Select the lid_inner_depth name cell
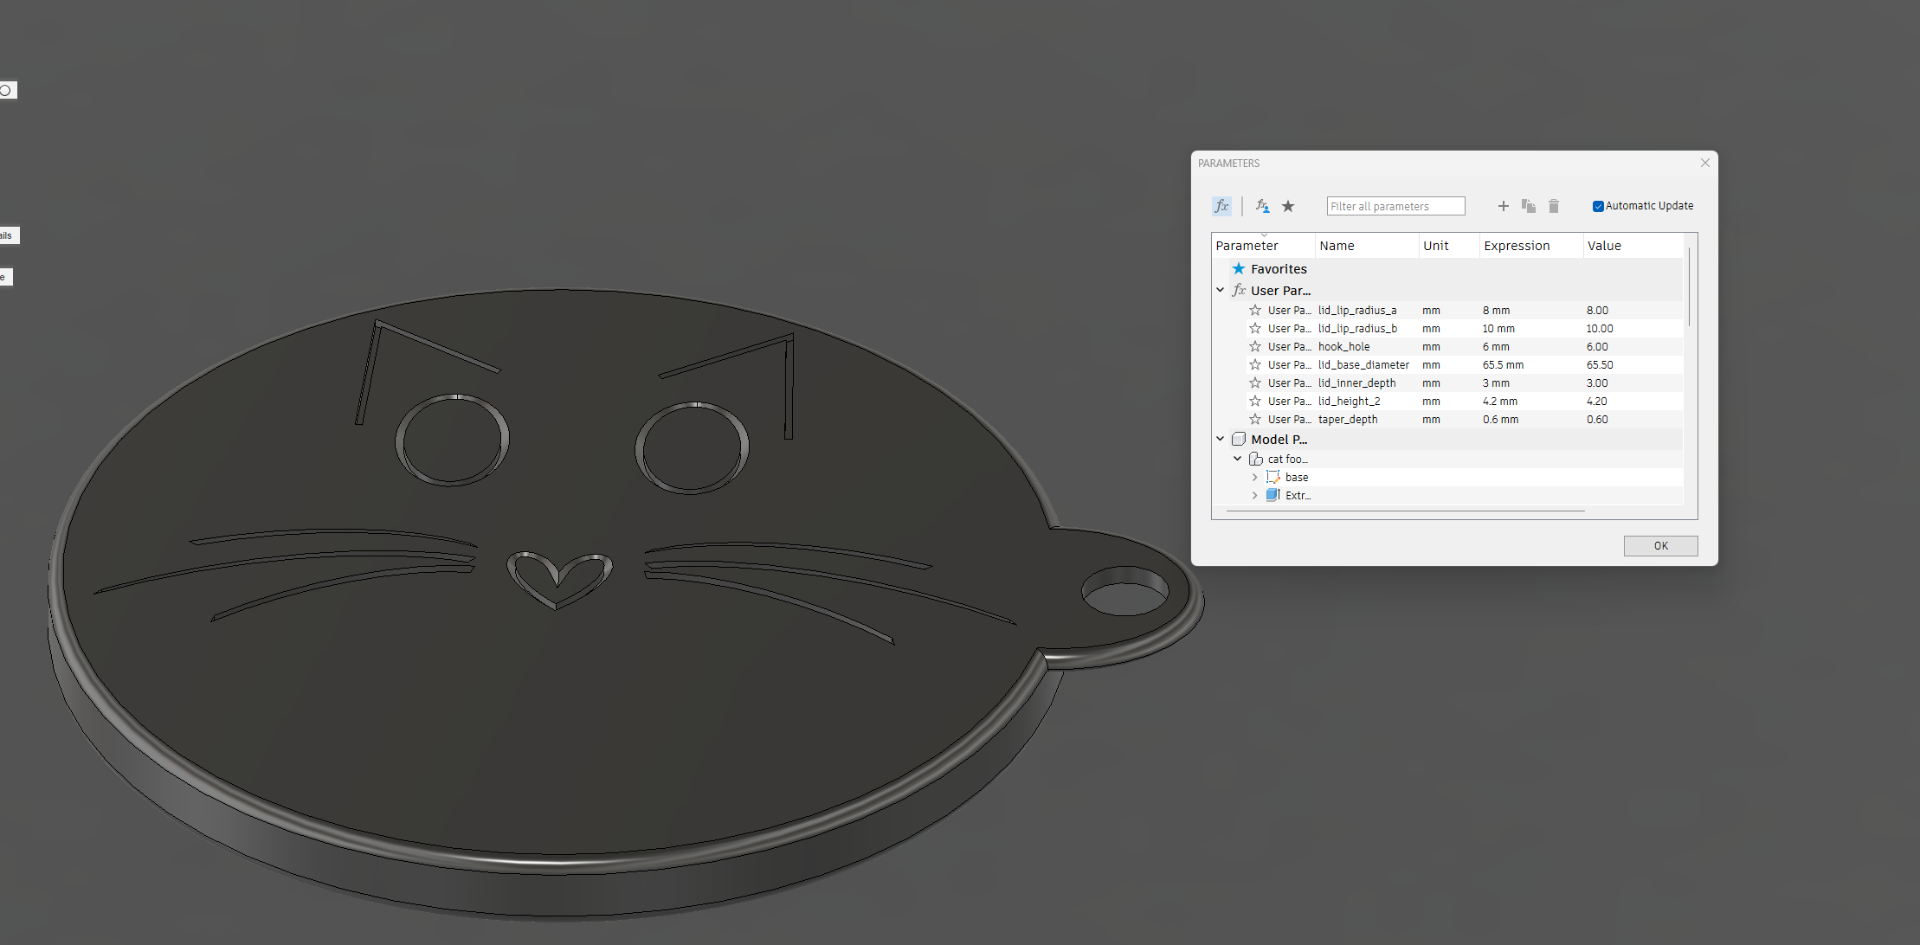The width and height of the screenshot is (1920, 945). [1366, 383]
